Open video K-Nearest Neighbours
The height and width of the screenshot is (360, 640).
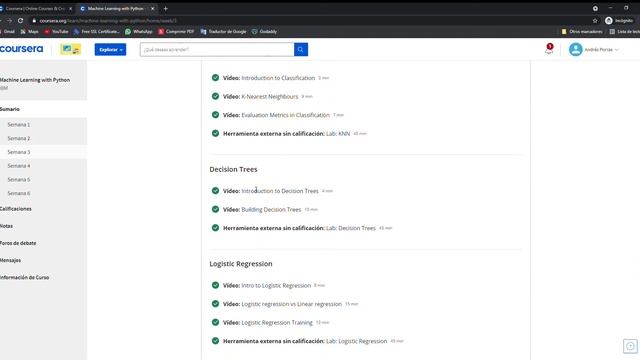click(x=269, y=96)
